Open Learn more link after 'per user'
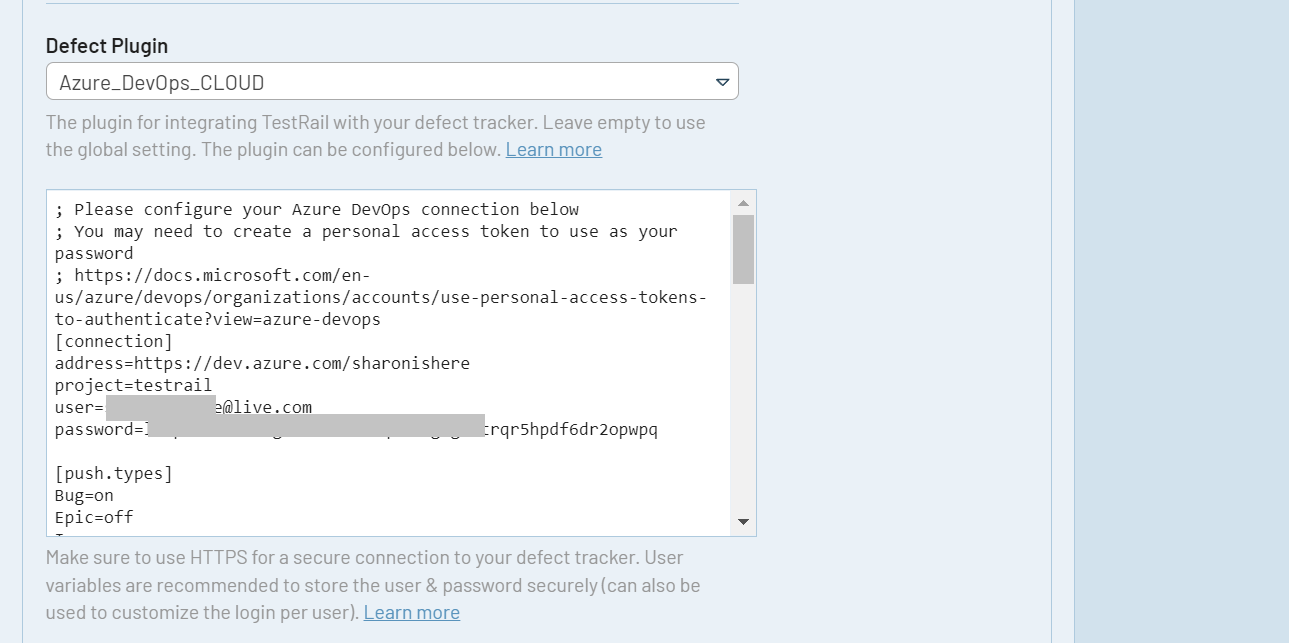The width and height of the screenshot is (1289, 643). (x=411, y=613)
